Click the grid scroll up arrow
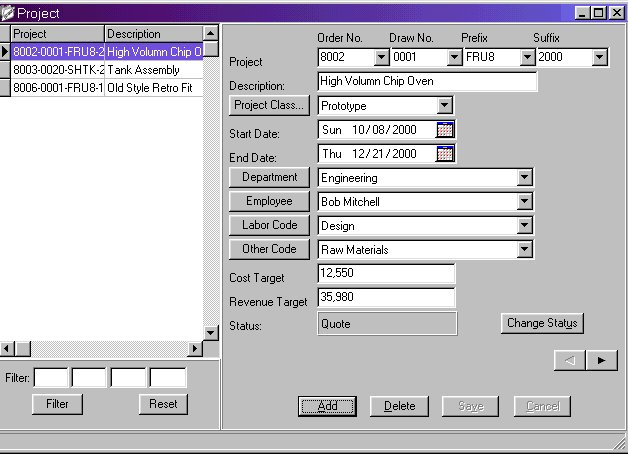The image size is (628, 454). (211, 33)
